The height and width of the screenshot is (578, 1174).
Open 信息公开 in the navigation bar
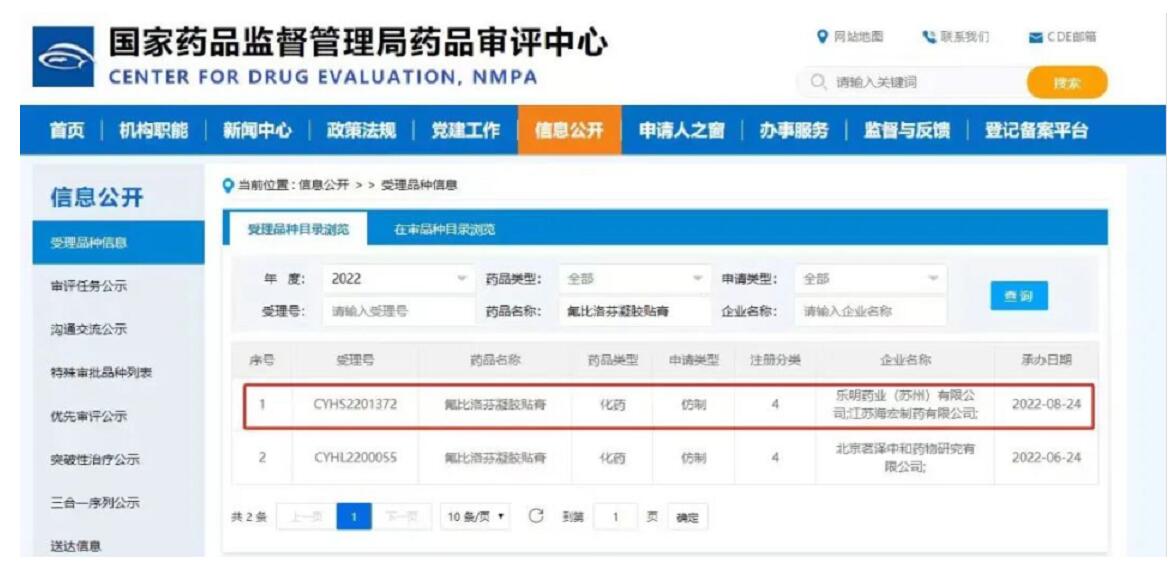[569, 131]
